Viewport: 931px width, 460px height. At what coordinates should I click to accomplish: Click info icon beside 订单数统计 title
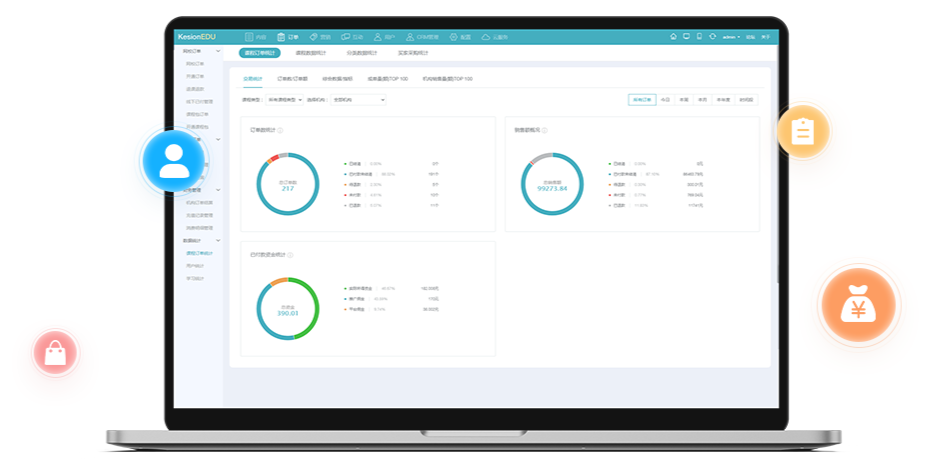tap(279, 130)
